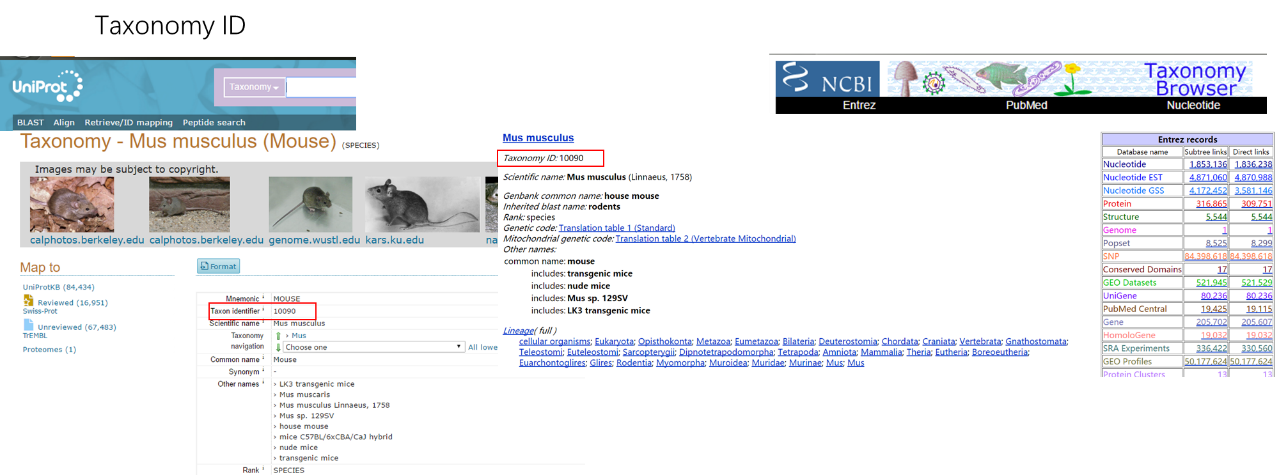Open Translation table 2 (Vertebrate Mitochondrial) link
The height and width of the screenshot is (475, 1279).
(705, 238)
